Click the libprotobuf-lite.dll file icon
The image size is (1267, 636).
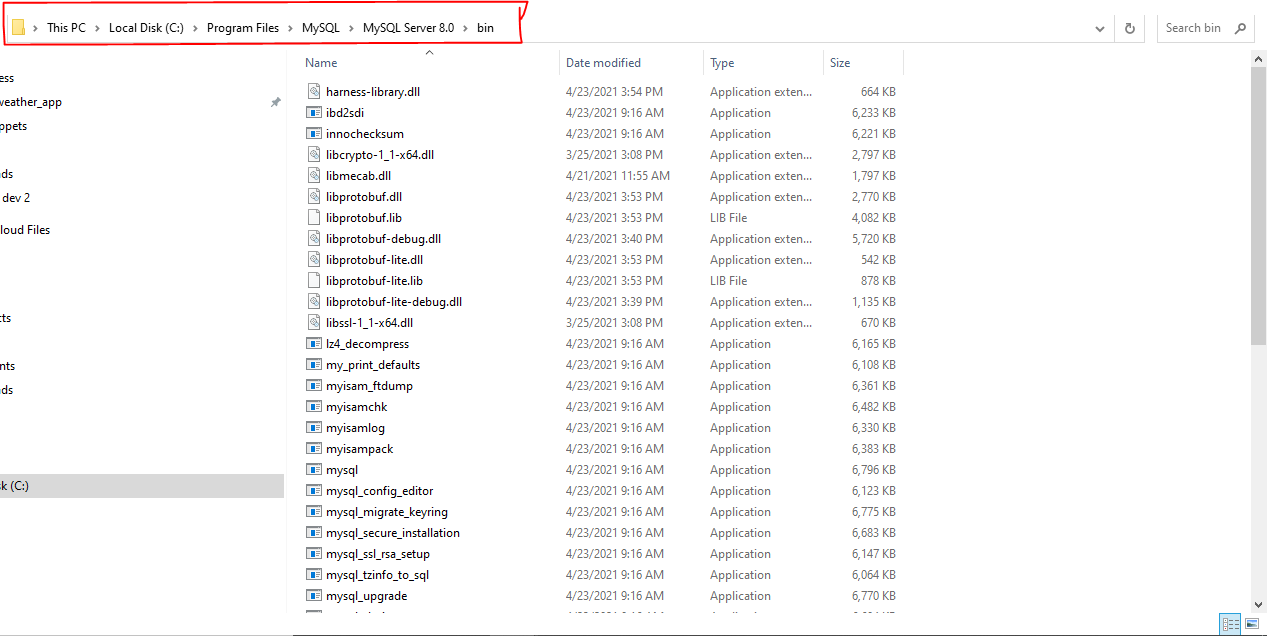[313, 260]
